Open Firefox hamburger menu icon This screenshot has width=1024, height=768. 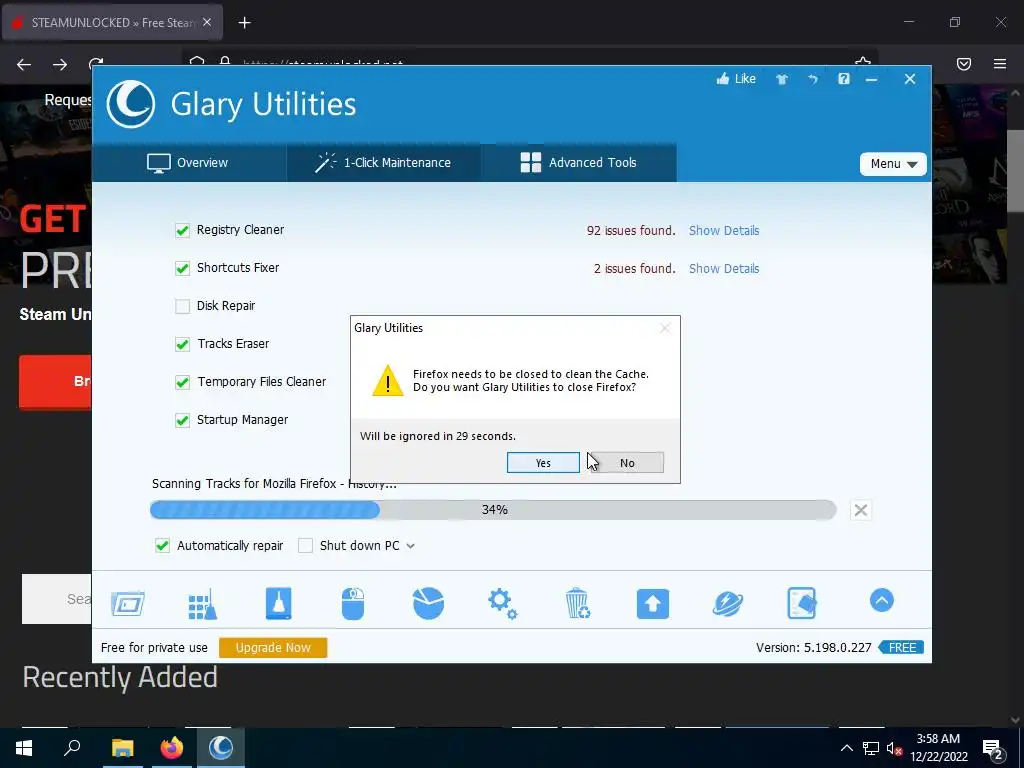tap(1000, 64)
